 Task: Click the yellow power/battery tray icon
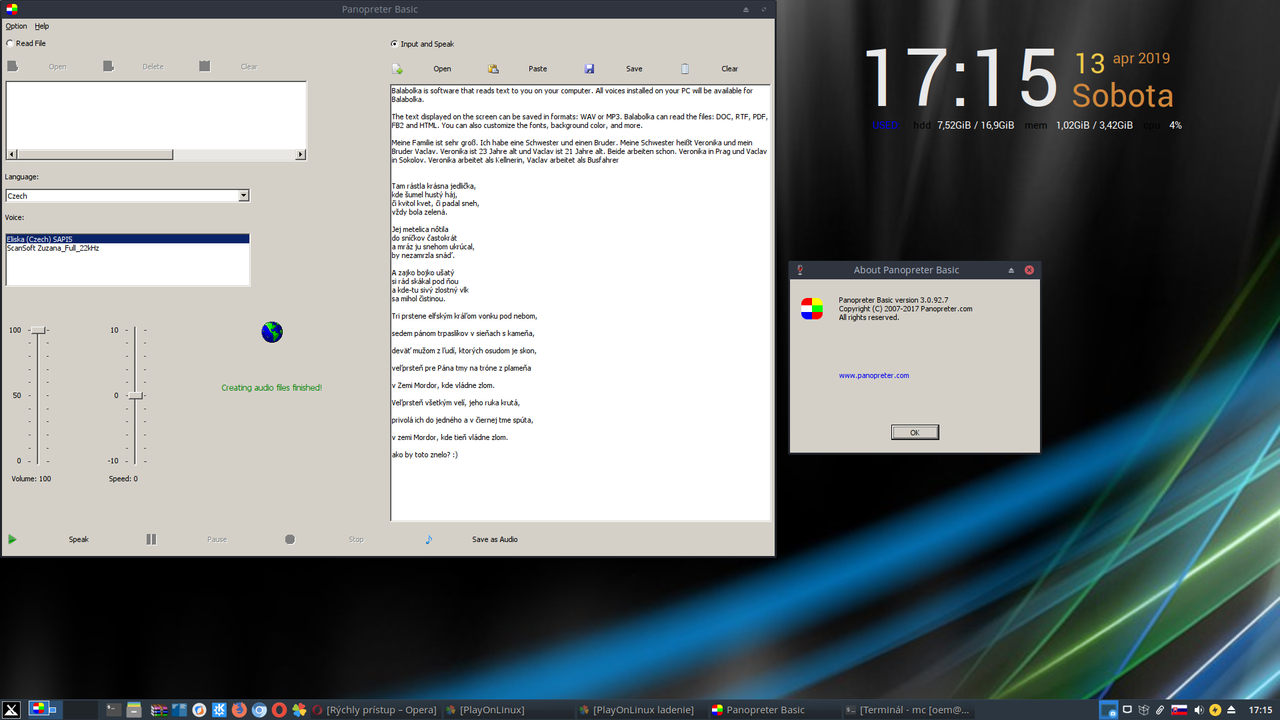1215,710
